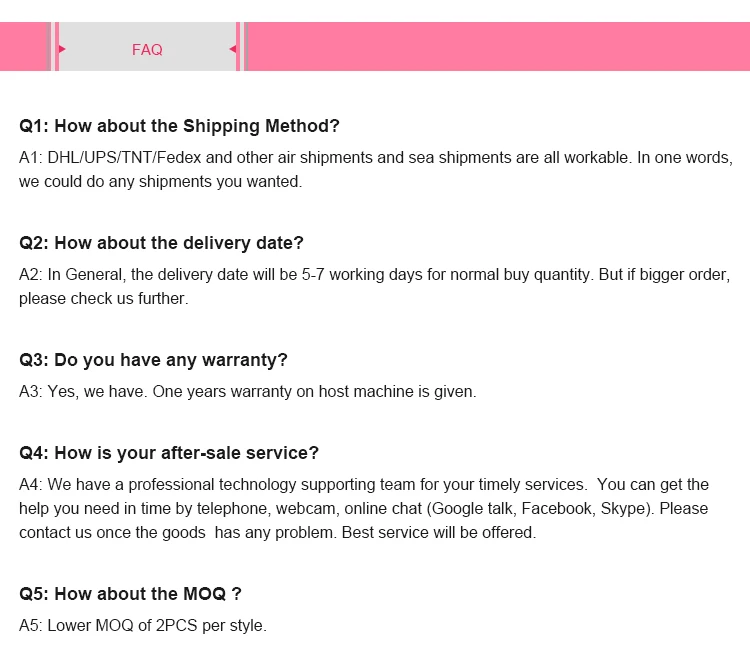Click the A2 line about 5-7 working days
Screen dimensions: 750x650
coord(375,274)
